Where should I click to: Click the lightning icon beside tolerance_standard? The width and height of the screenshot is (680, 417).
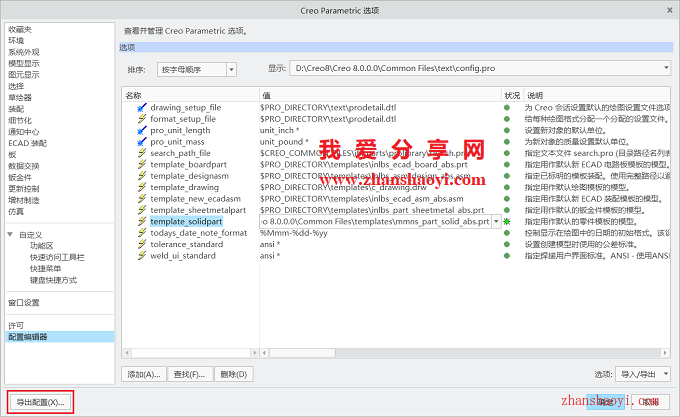pos(141,244)
